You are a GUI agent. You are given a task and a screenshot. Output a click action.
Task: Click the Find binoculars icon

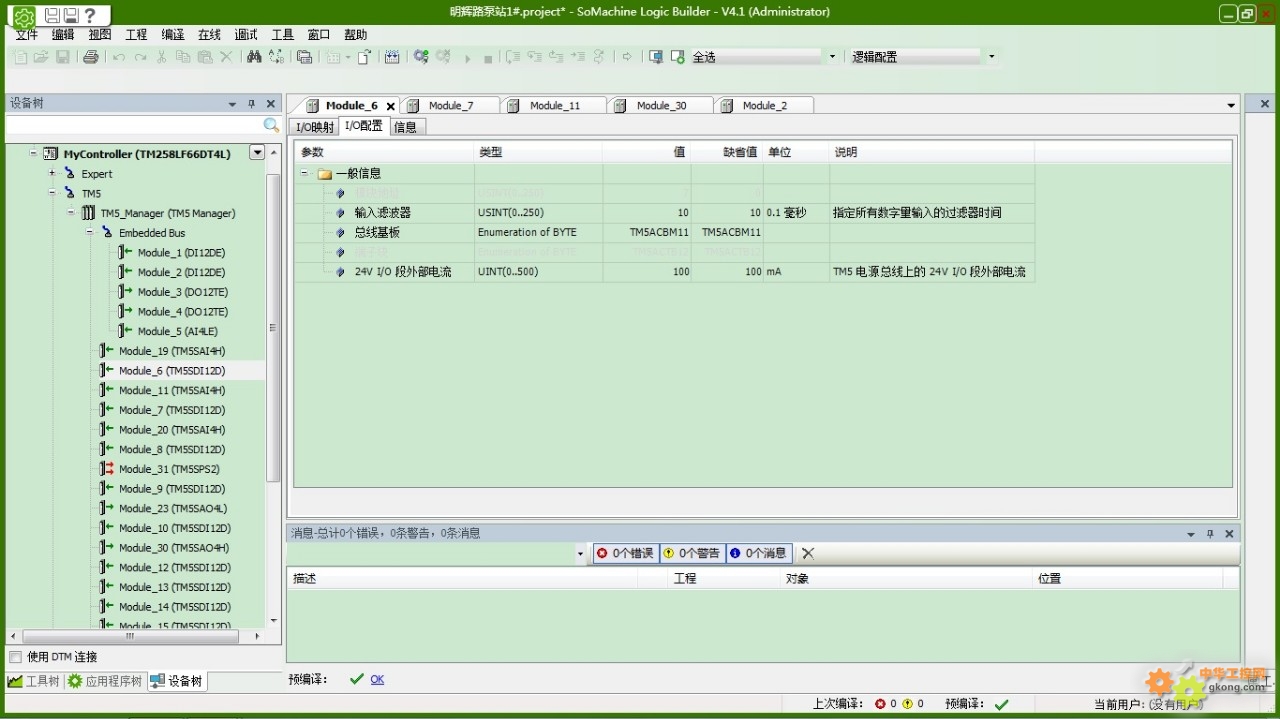[254, 57]
